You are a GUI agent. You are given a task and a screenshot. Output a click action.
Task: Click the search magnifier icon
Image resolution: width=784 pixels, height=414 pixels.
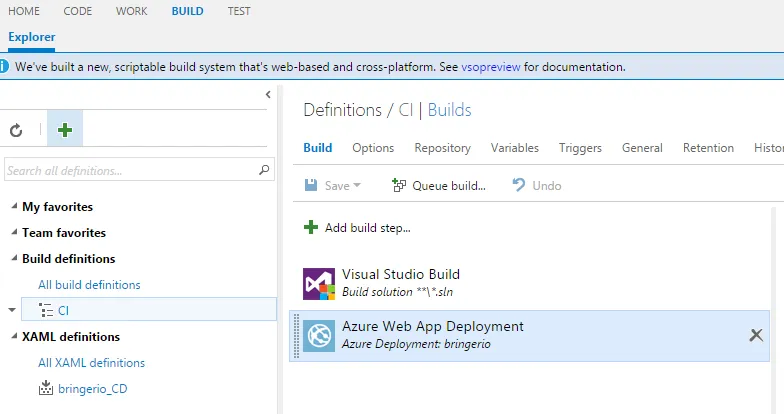point(265,170)
